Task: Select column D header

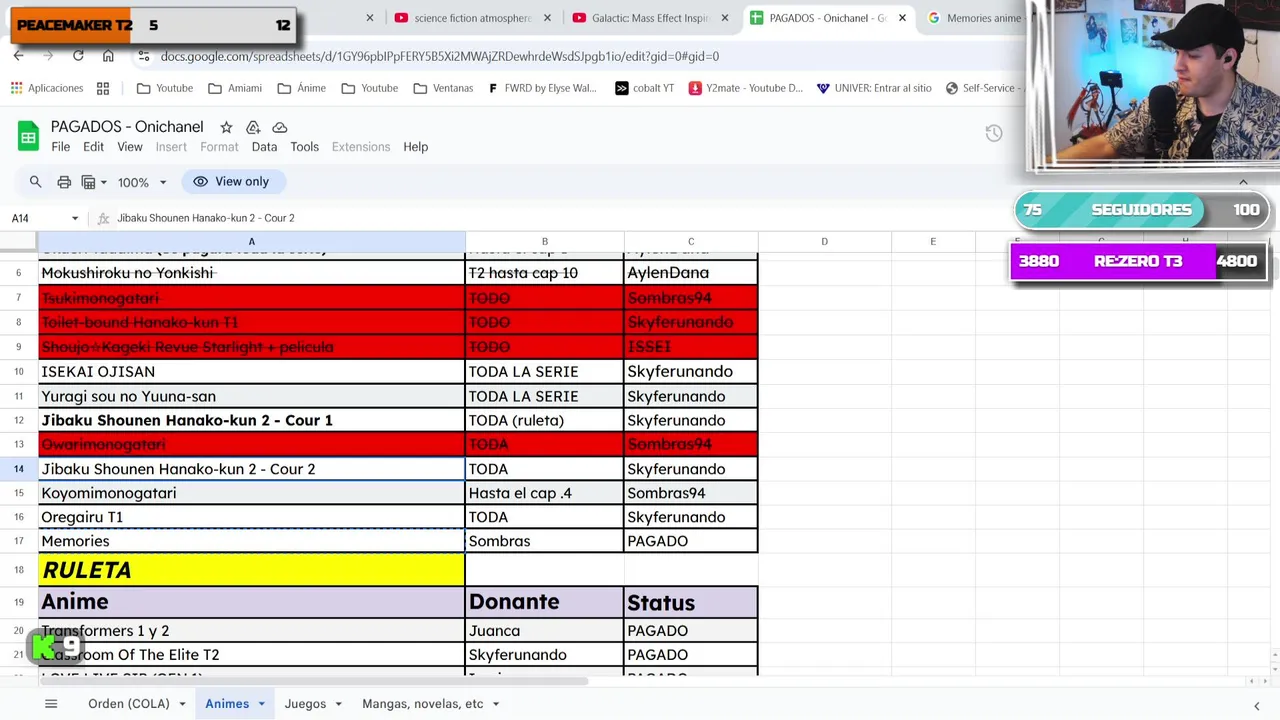Action: [824, 242]
